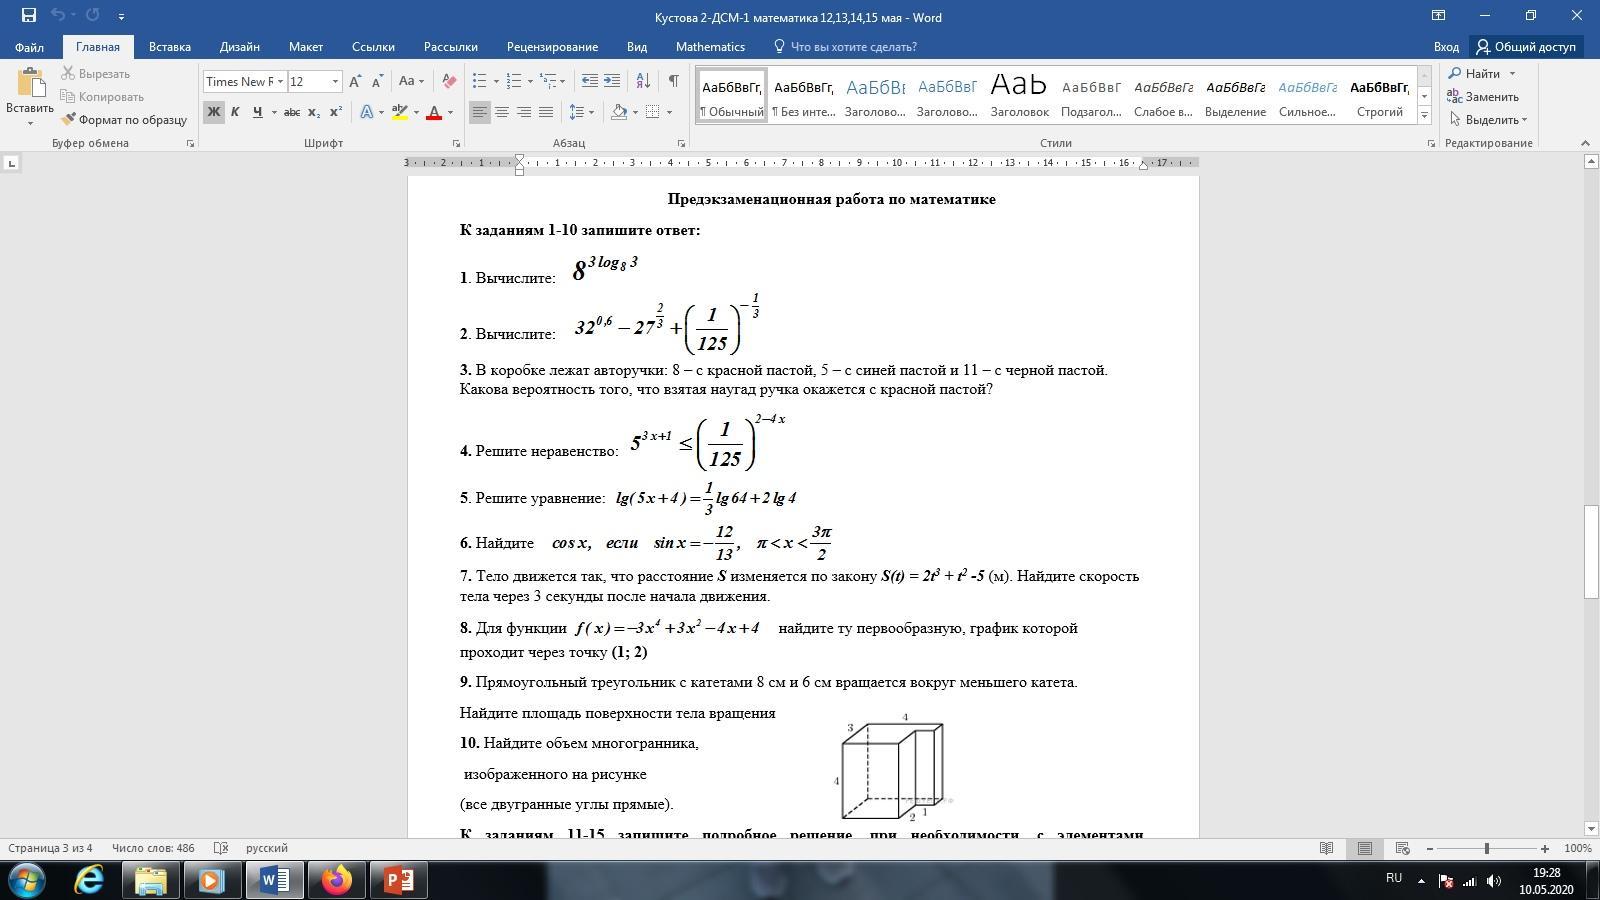The height and width of the screenshot is (900, 1600).
Task: Toggle Bold formatting
Action: [213, 112]
